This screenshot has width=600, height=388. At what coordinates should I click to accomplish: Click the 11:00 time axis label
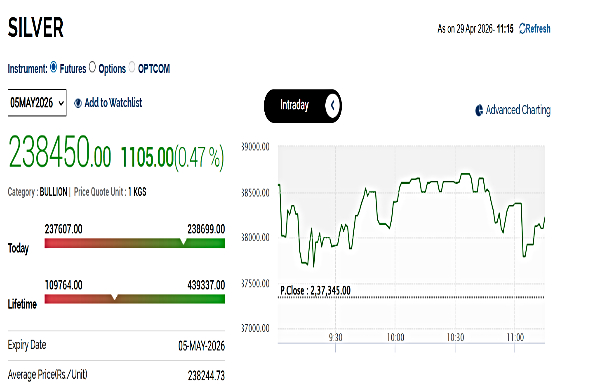coord(515,337)
